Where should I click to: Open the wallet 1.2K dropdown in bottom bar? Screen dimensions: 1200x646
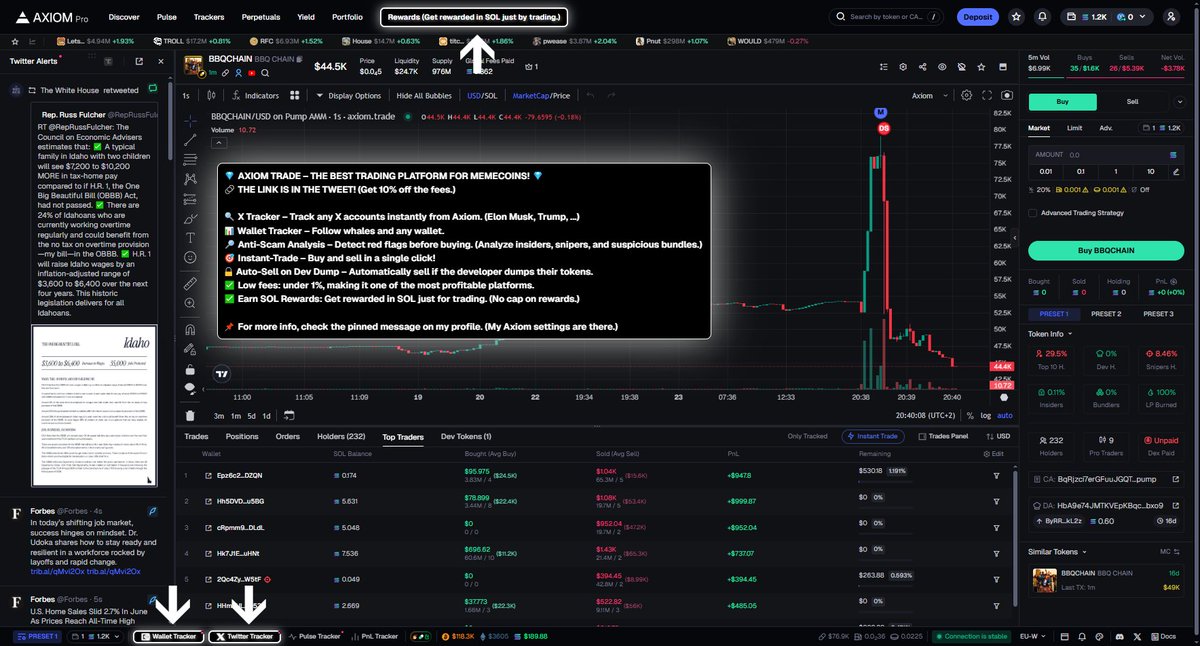point(96,636)
